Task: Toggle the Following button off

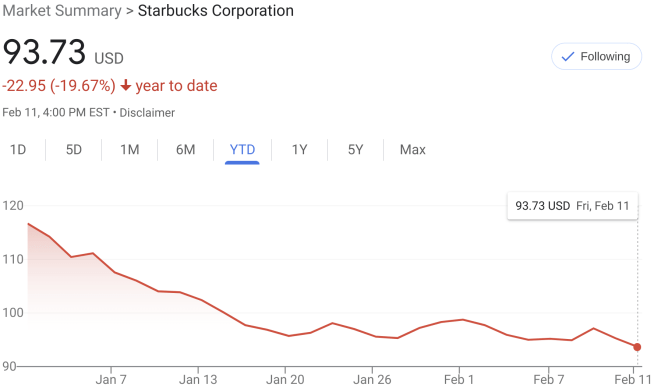Action: coord(596,56)
